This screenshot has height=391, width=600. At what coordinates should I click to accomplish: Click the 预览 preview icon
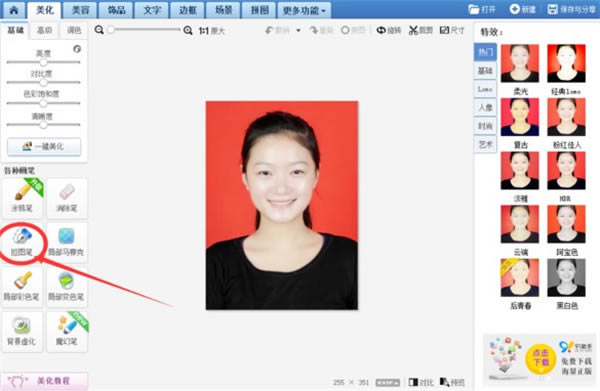[452, 382]
